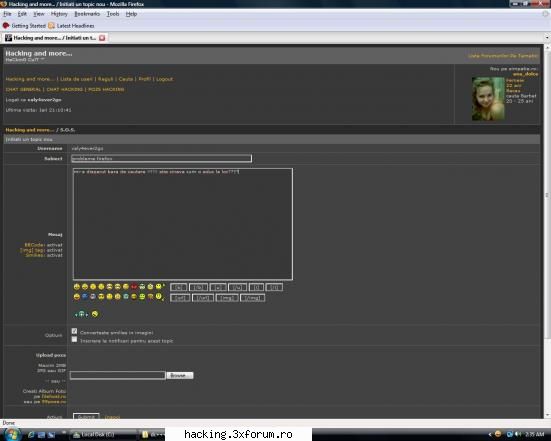The width and height of the screenshot is (551, 441).
Task: Click the Browse button for upload
Action: [x=180, y=375]
